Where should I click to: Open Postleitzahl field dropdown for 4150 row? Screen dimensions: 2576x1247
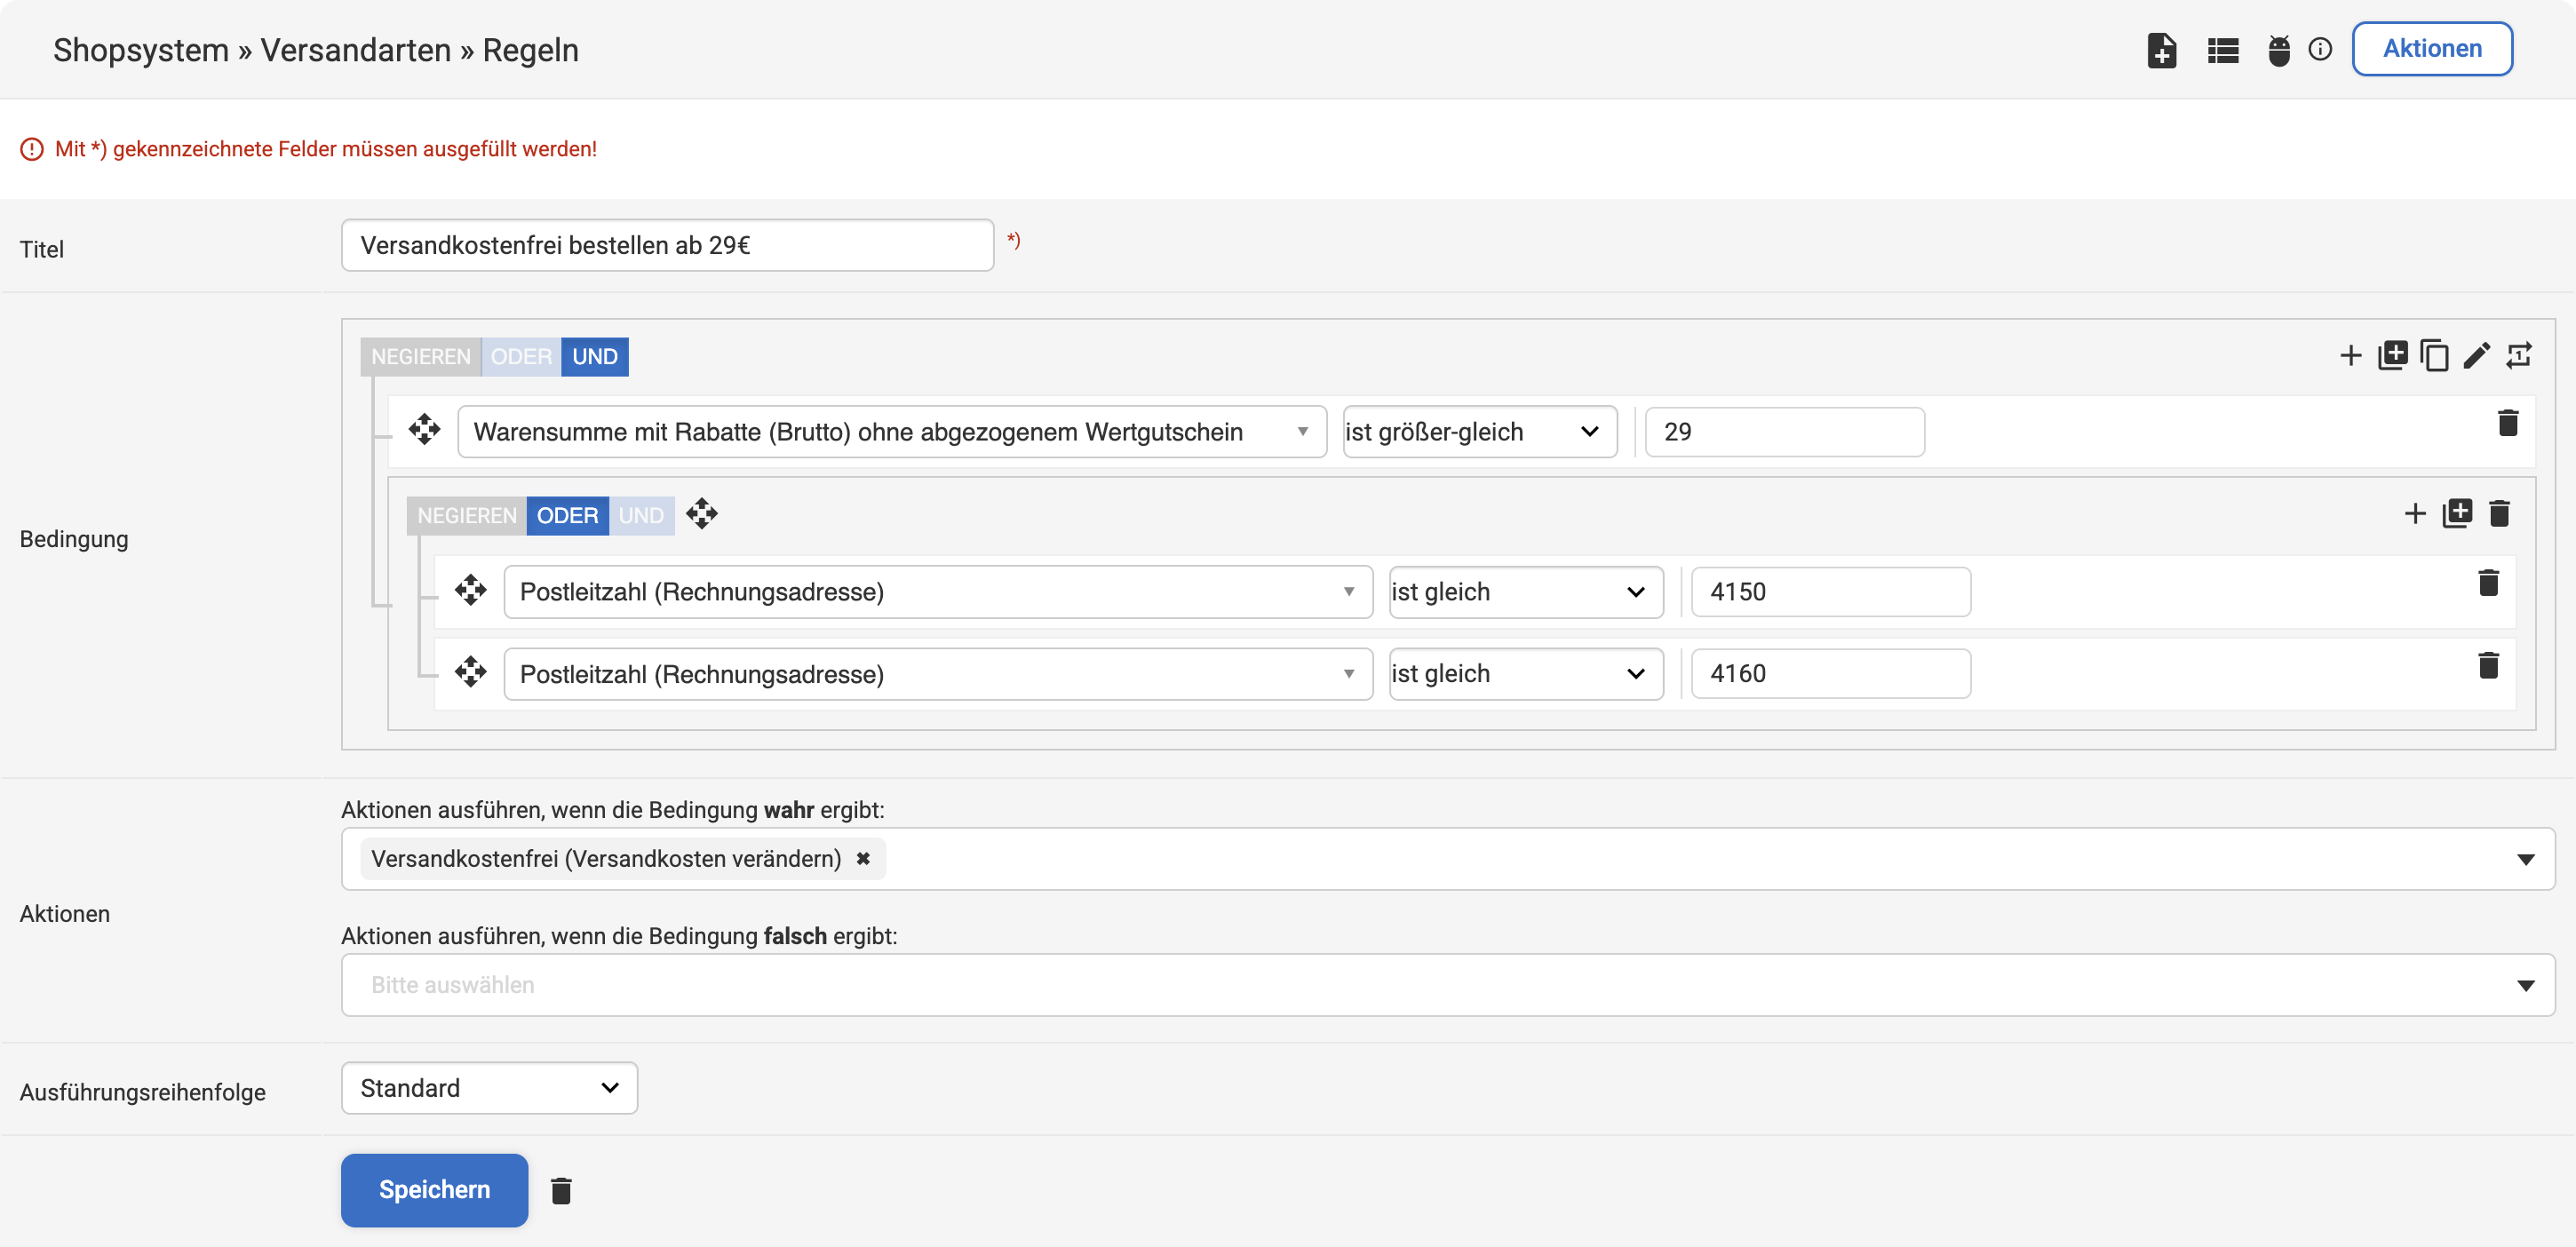click(x=938, y=592)
